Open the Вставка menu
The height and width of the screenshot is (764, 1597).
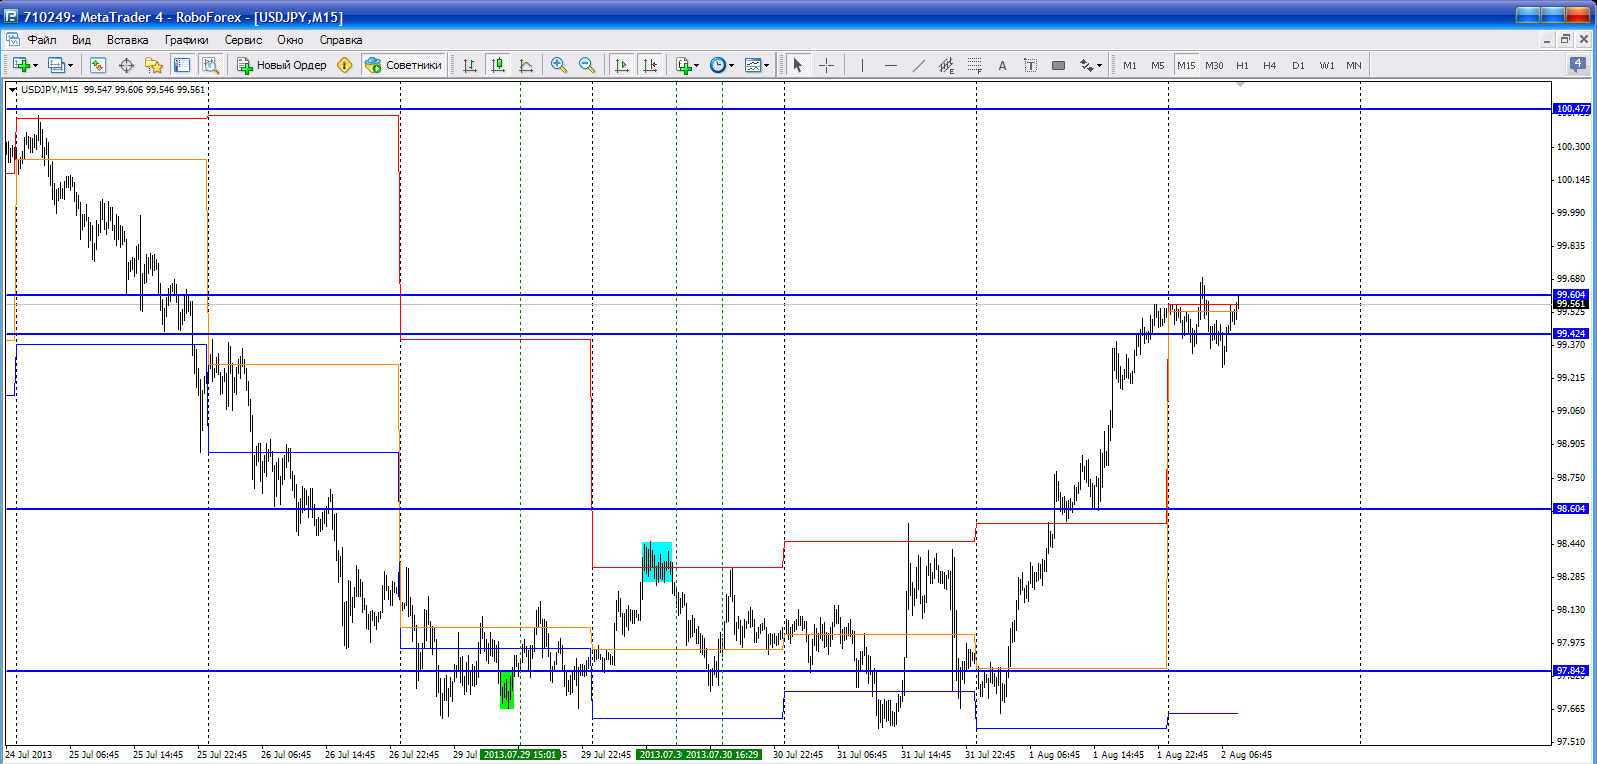[x=127, y=40]
